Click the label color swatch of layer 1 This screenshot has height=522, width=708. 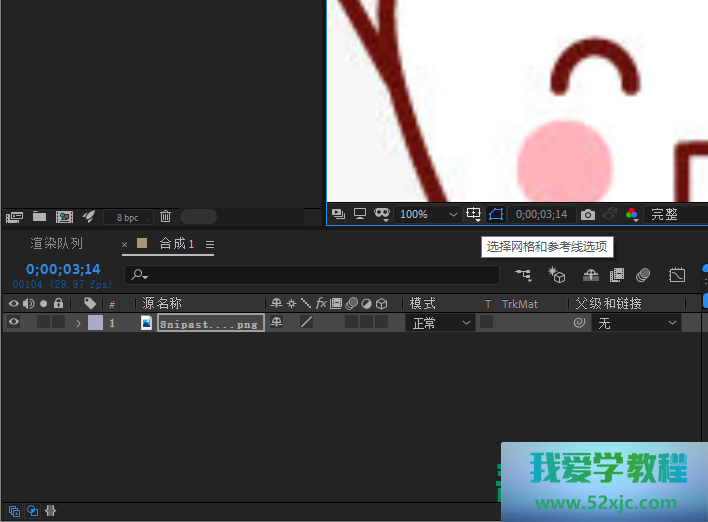(x=95, y=323)
